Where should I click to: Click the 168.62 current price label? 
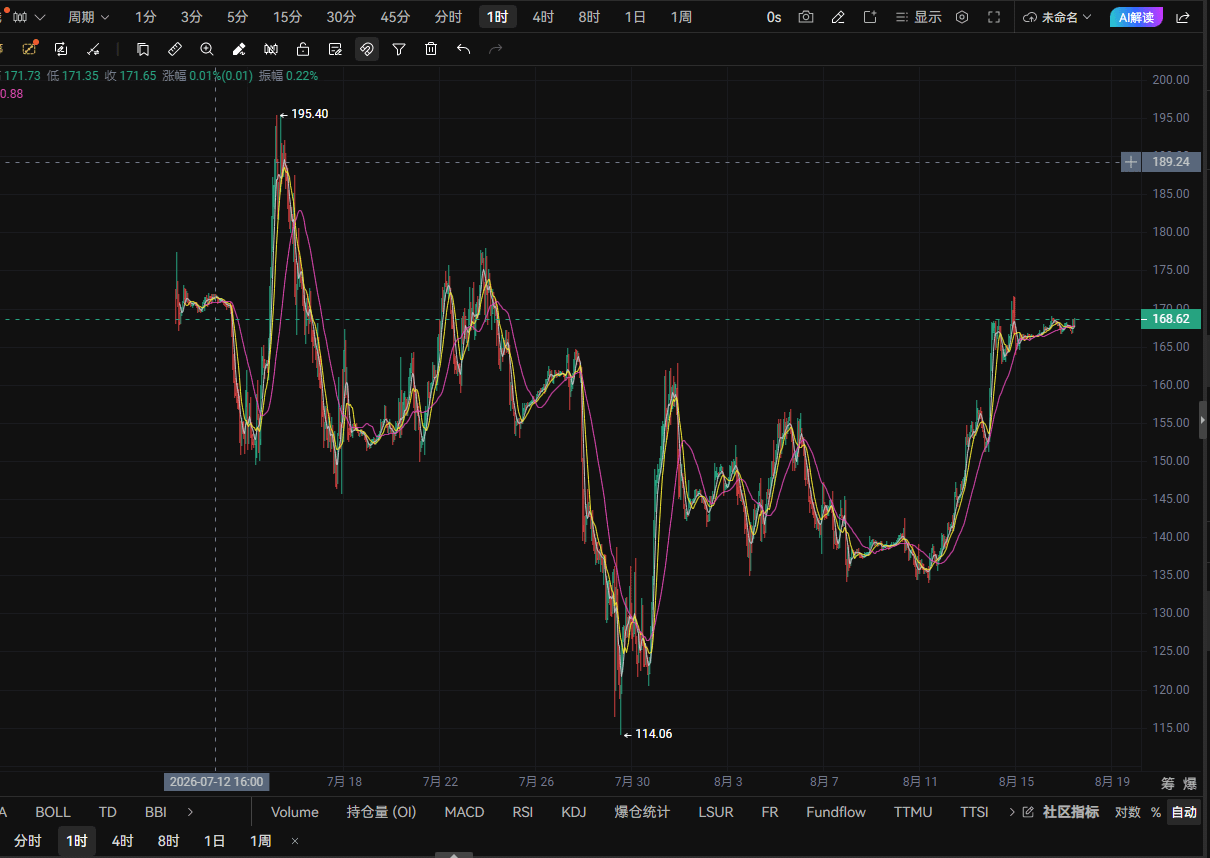pos(1171,319)
